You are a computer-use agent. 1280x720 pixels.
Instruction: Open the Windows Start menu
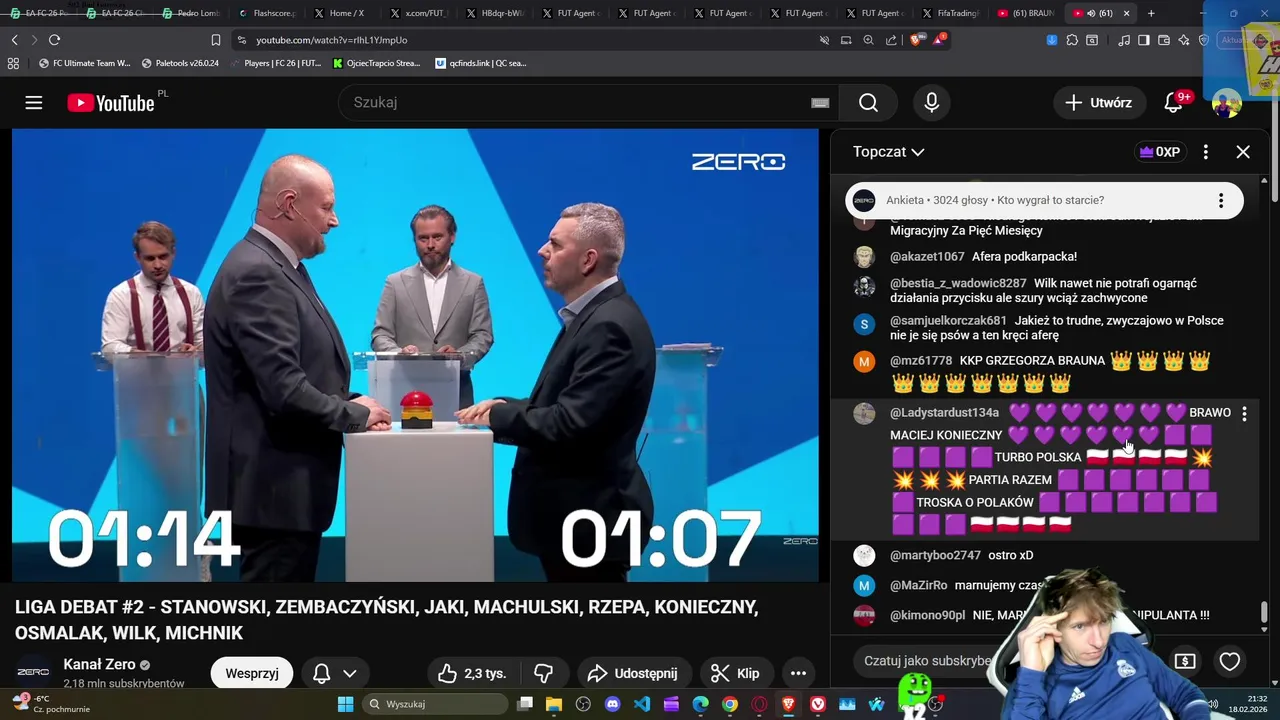[345, 704]
